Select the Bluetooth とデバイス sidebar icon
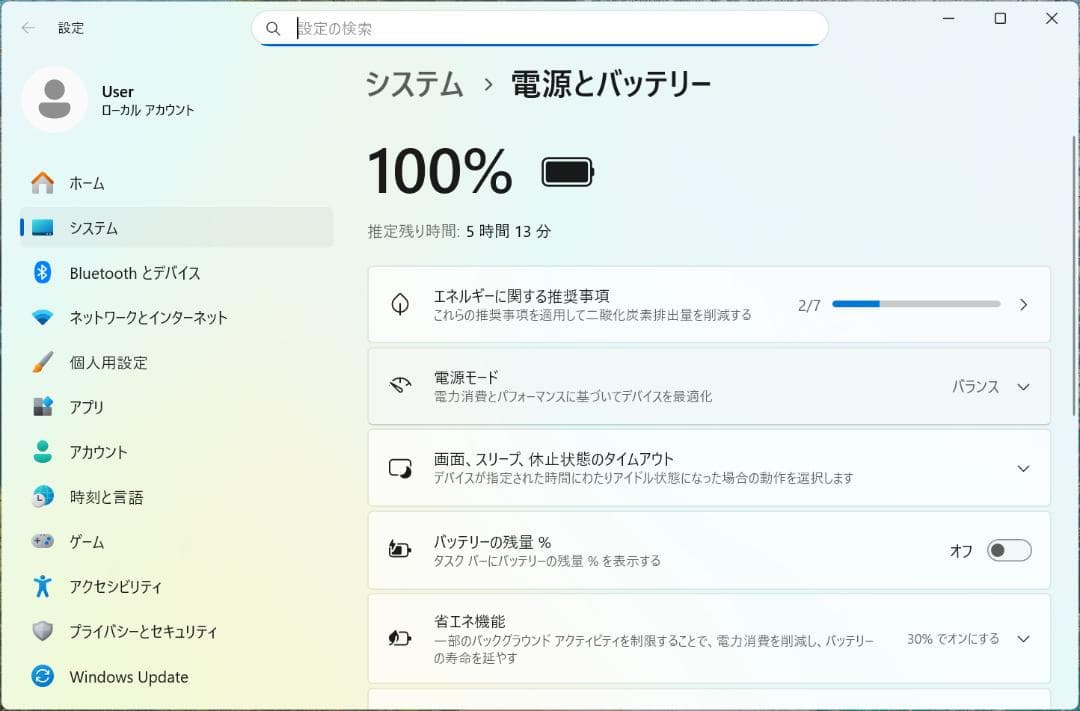 pyautogui.click(x=41, y=273)
